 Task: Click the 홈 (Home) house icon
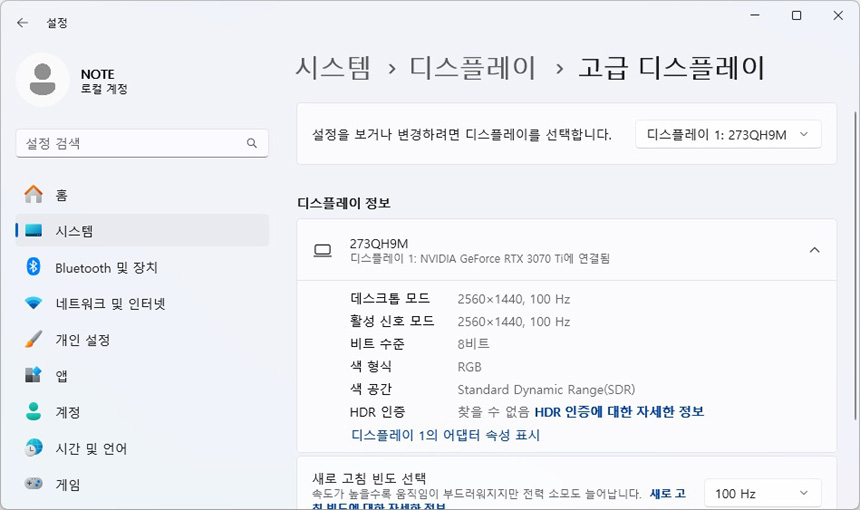[x=34, y=195]
